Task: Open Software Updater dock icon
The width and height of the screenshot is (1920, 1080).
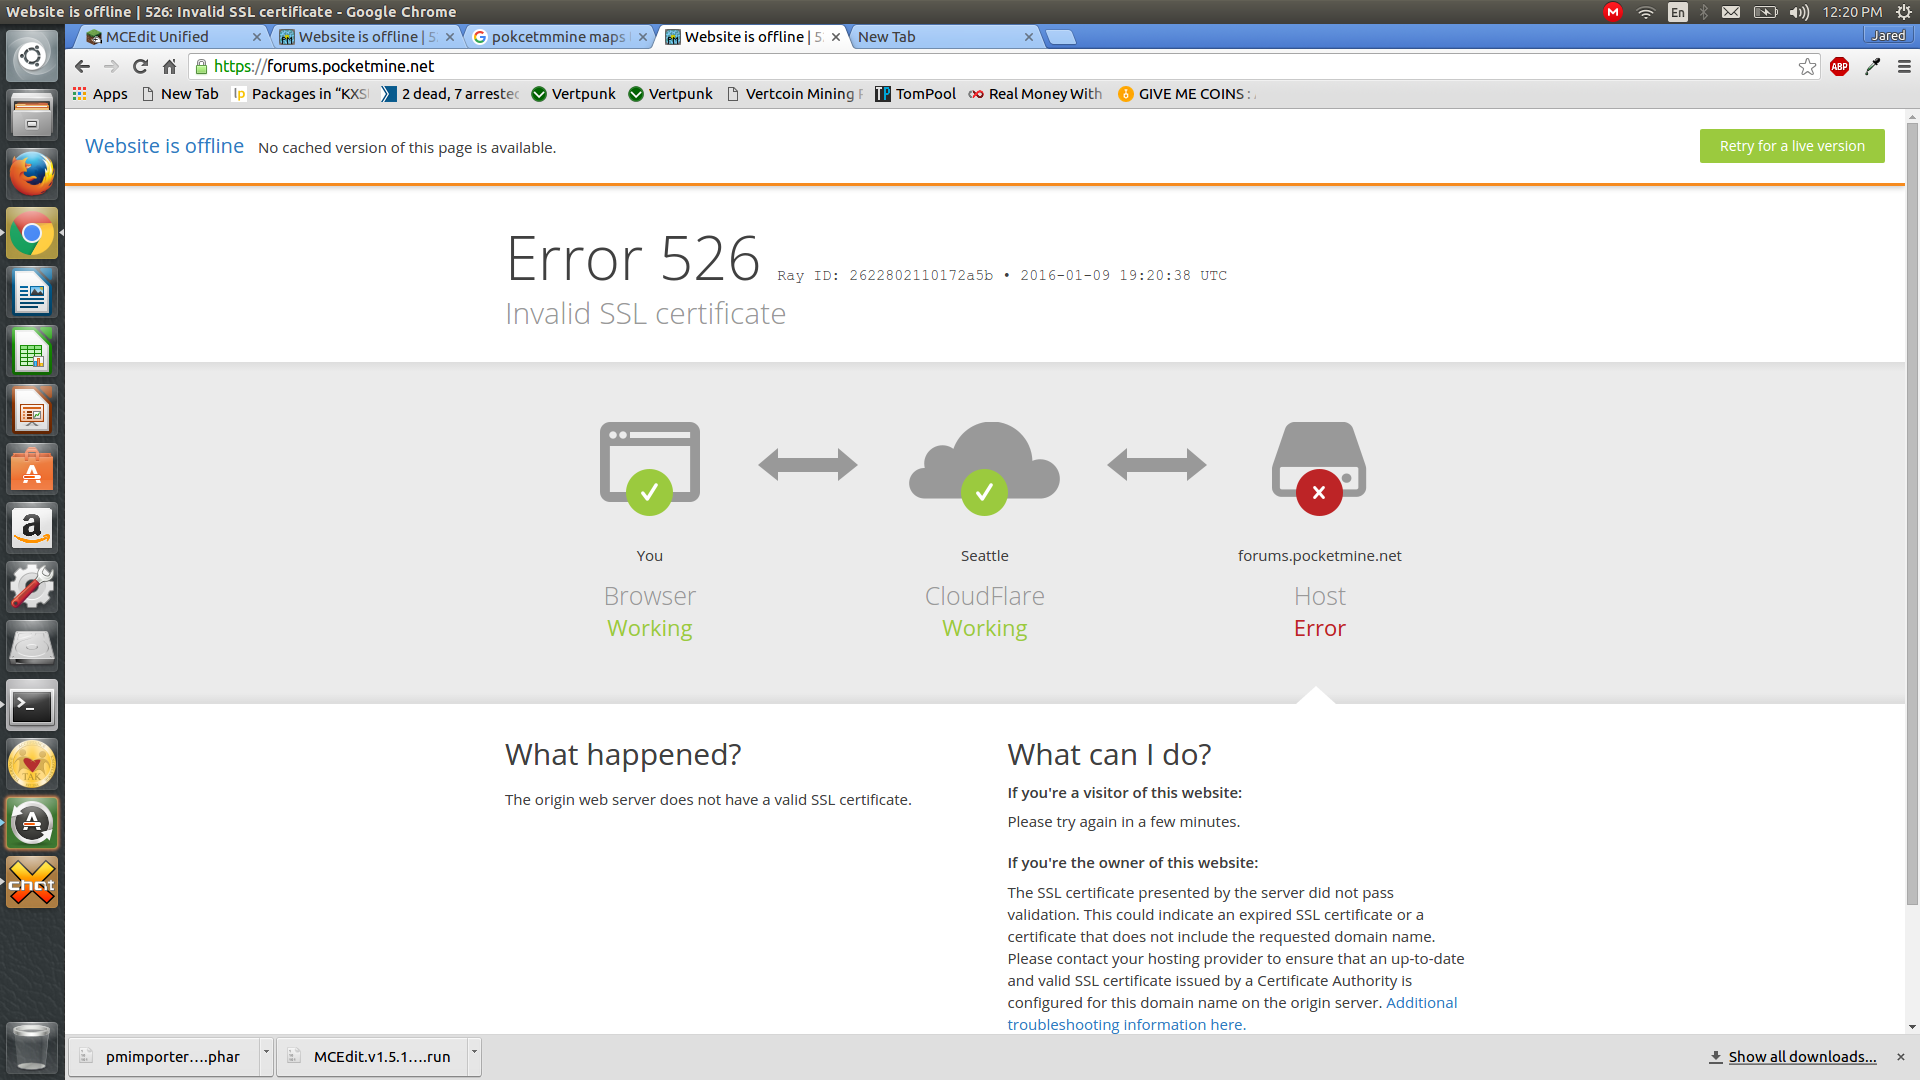Action: (32, 824)
